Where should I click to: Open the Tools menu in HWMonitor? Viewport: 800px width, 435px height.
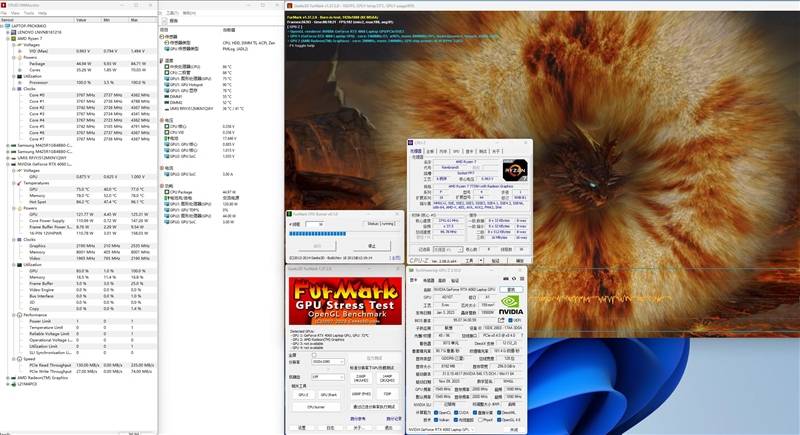click(31, 11)
